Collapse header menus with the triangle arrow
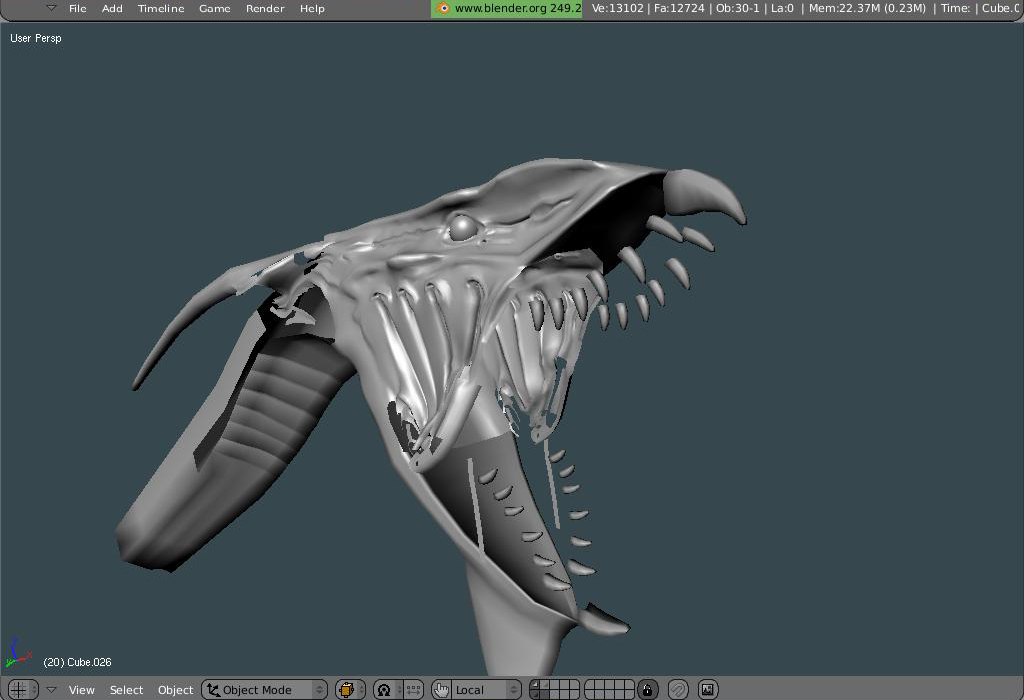 pyautogui.click(x=51, y=690)
